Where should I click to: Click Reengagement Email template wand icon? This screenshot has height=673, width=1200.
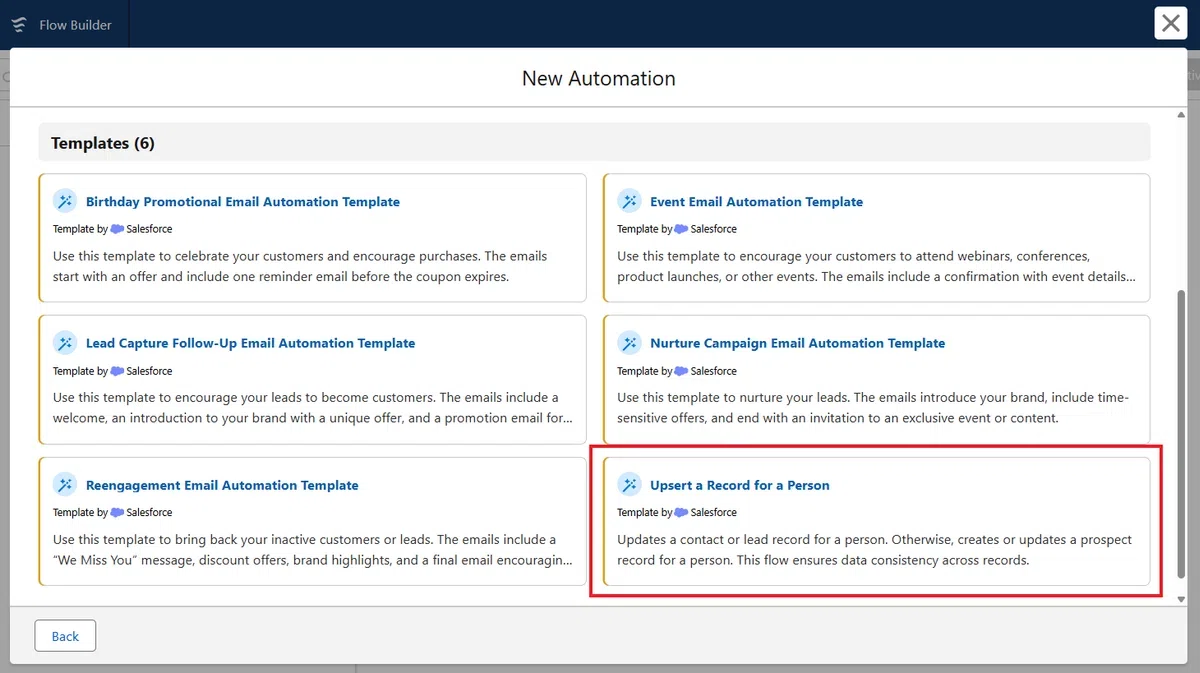[x=65, y=485]
